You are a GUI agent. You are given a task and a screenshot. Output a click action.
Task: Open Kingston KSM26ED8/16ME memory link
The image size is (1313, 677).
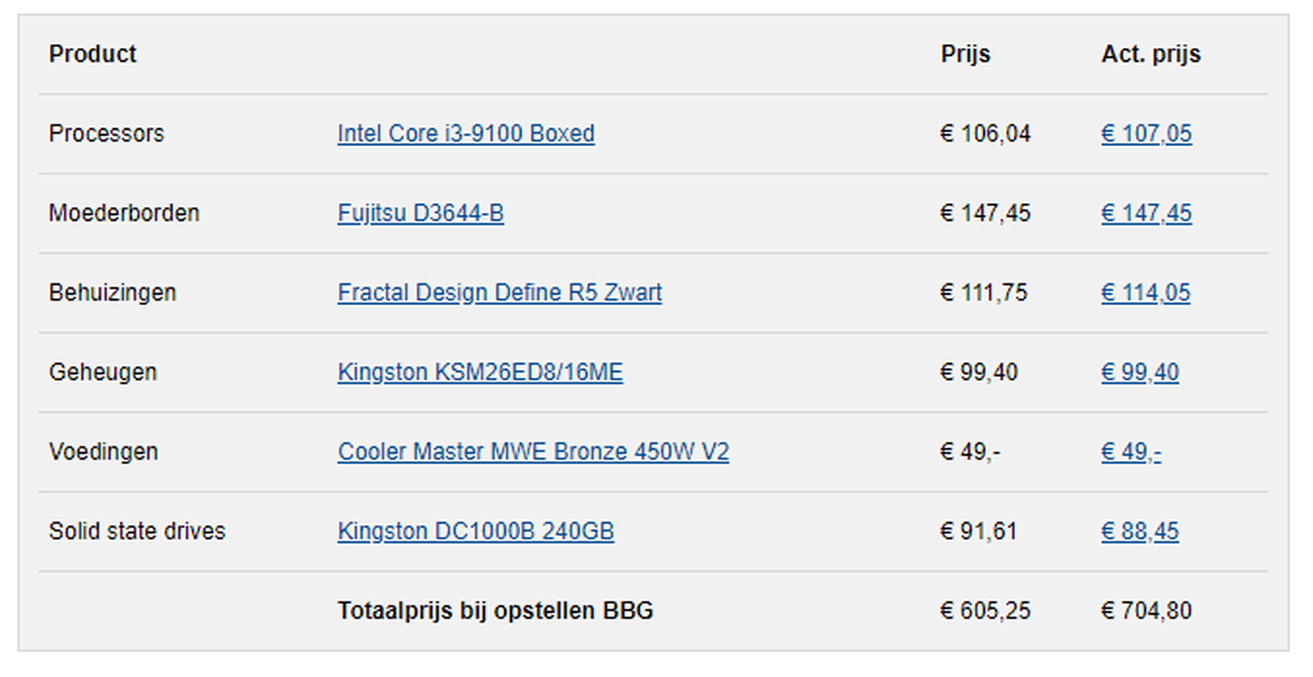click(480, 373)
